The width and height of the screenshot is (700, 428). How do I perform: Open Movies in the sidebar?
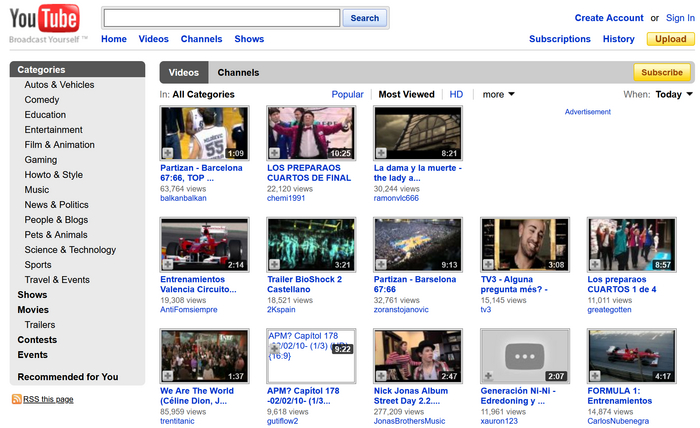point(33,310)
